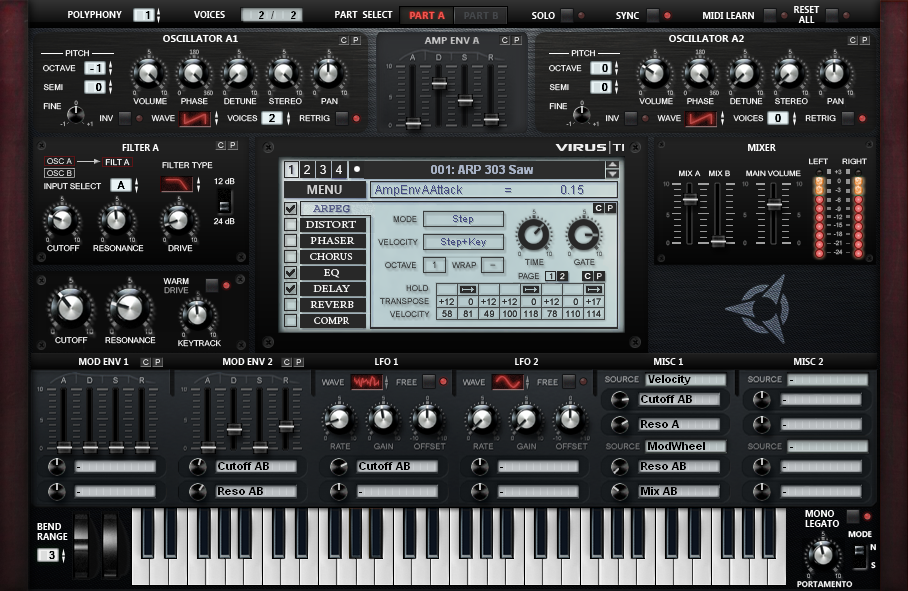Open arpeggiator page 2
Image resolution: width=908 pixels, height=591 pixels.
click(x=562, y=276)
